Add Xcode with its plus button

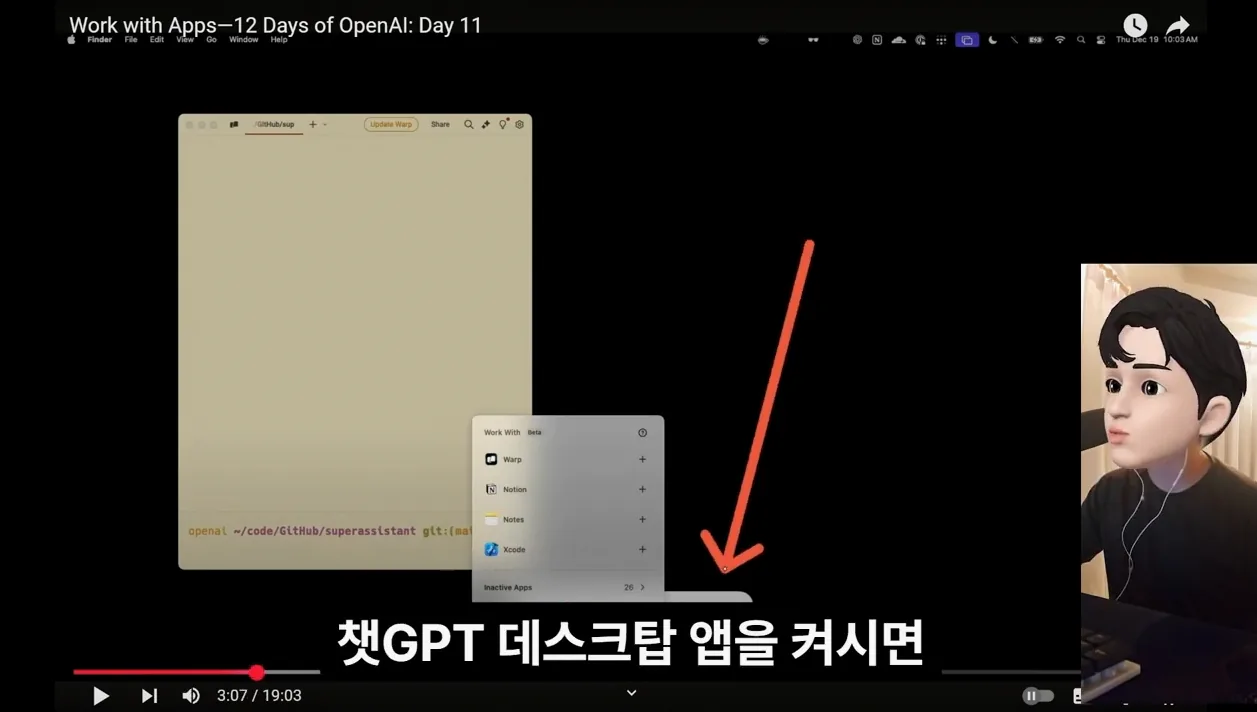click(x=642, y=550)
